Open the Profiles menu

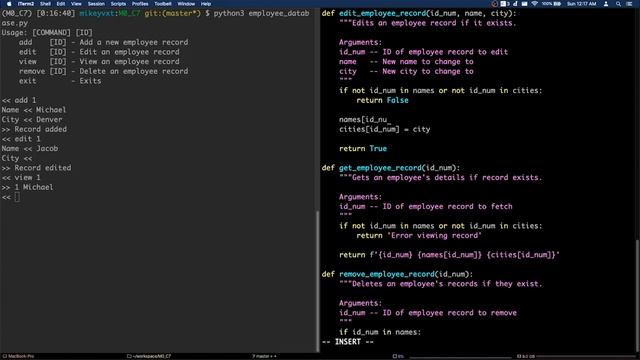140,4
